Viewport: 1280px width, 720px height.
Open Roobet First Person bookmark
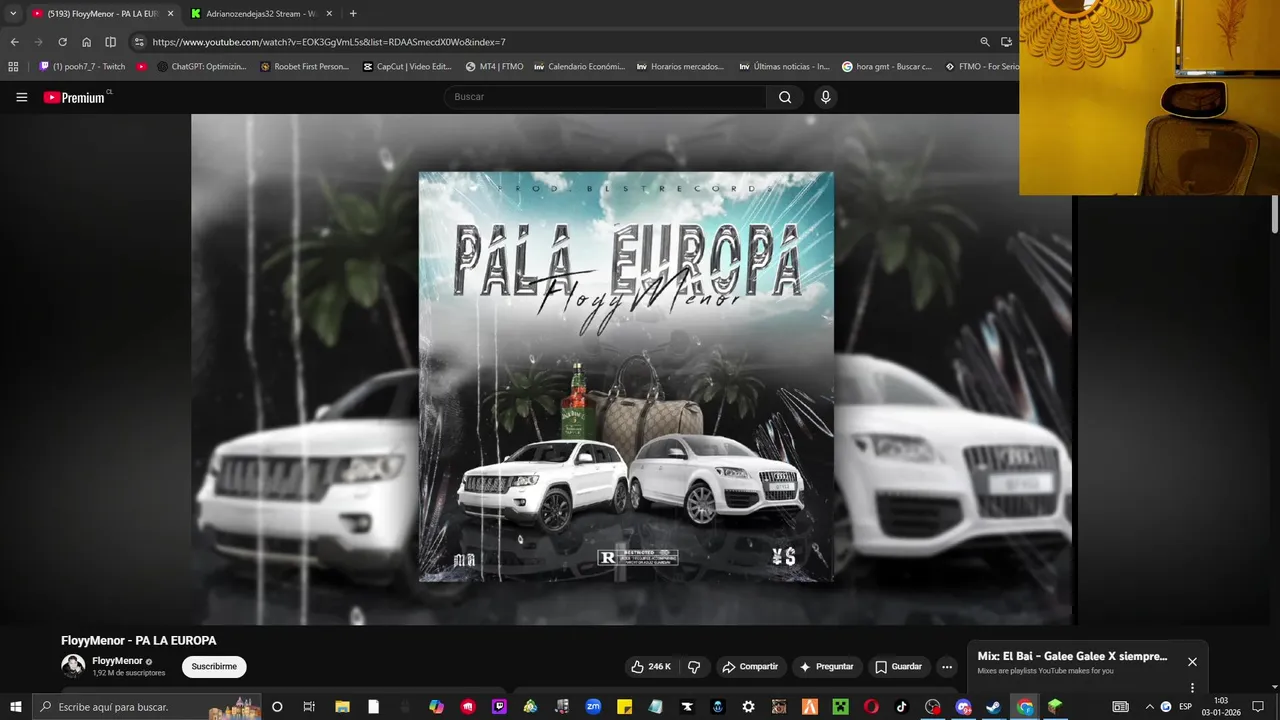[x=305, y=67]
